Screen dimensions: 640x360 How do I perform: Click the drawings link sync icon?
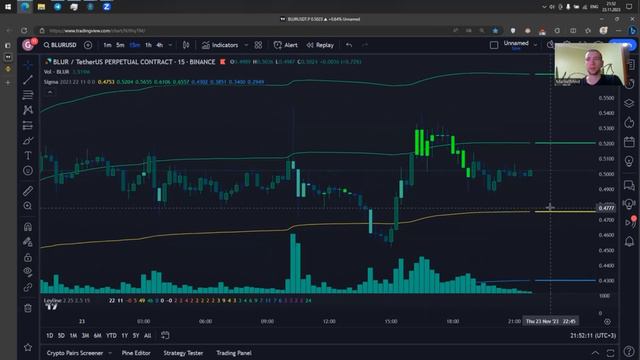pos(28,287)
